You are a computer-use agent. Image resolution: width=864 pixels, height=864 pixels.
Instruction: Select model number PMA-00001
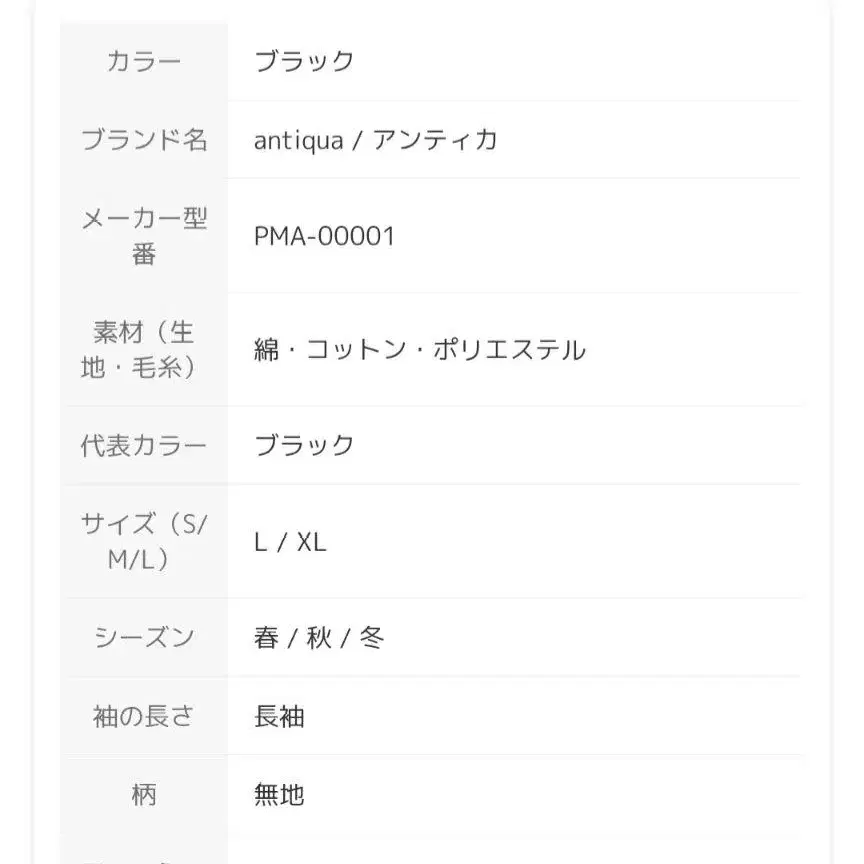(324, 236)
